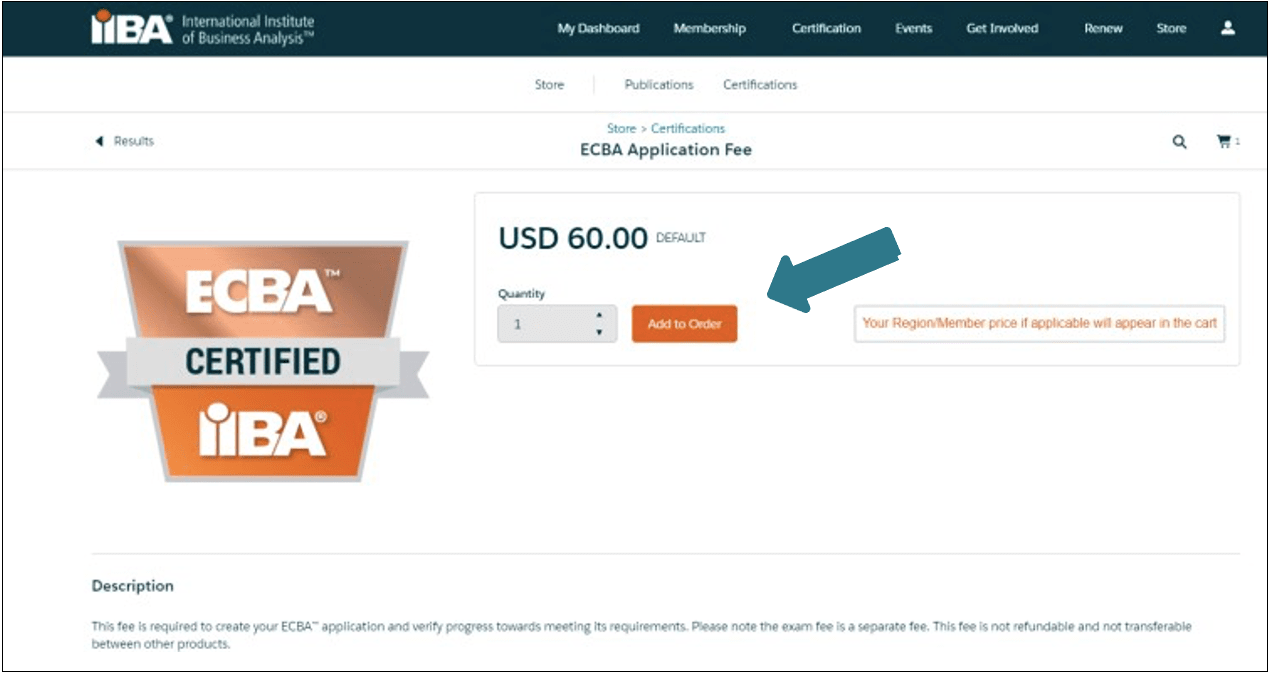Expand the Get Involved menu
This screenshot has height=674, width=1270.
pos(1001,28)
